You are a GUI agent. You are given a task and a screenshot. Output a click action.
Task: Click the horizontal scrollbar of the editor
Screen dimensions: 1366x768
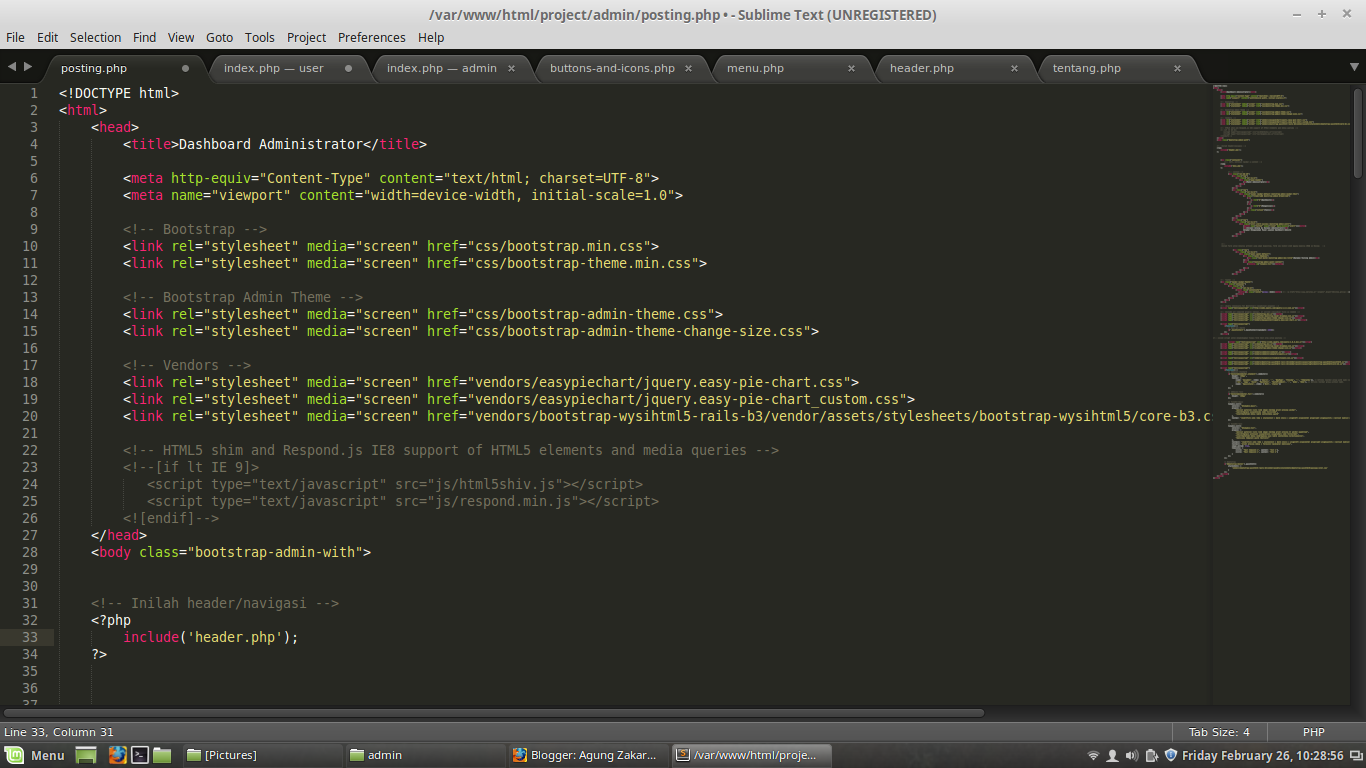coord(494,713)
